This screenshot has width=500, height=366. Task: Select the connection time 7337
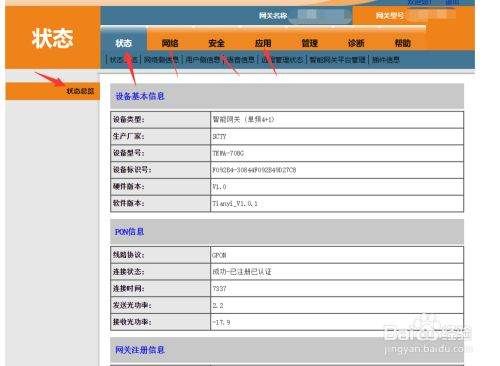click(x=219, y=289)
